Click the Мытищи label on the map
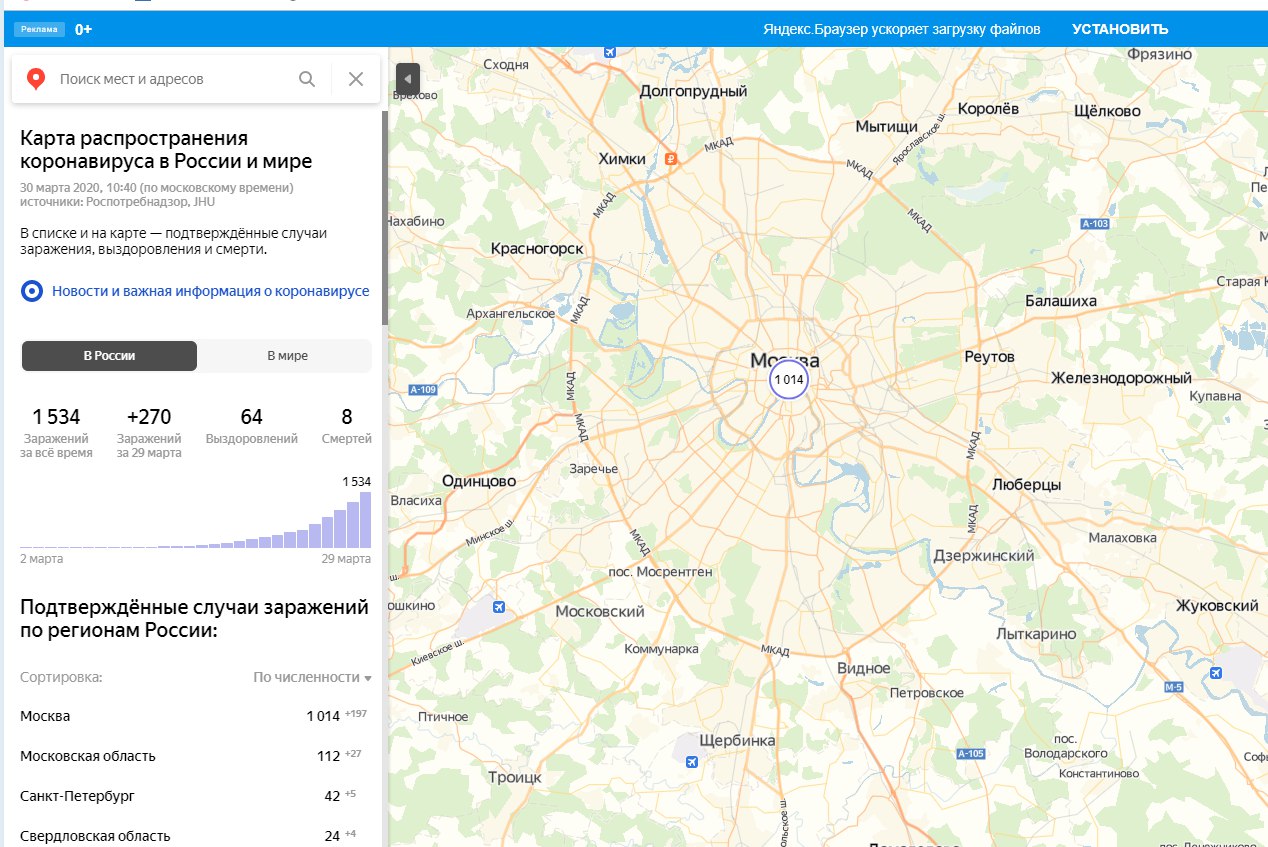Image resolution: width=1268 pixels, height=847 pixels. coord(886,127)
